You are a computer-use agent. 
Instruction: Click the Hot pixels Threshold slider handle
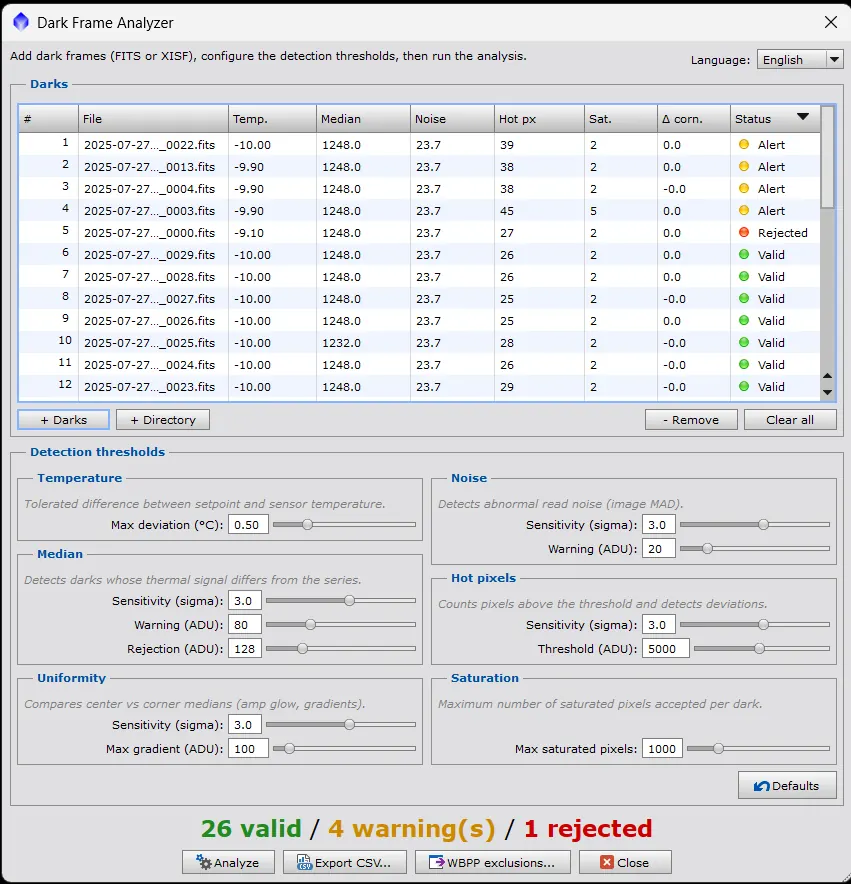[x=760, y=649]
